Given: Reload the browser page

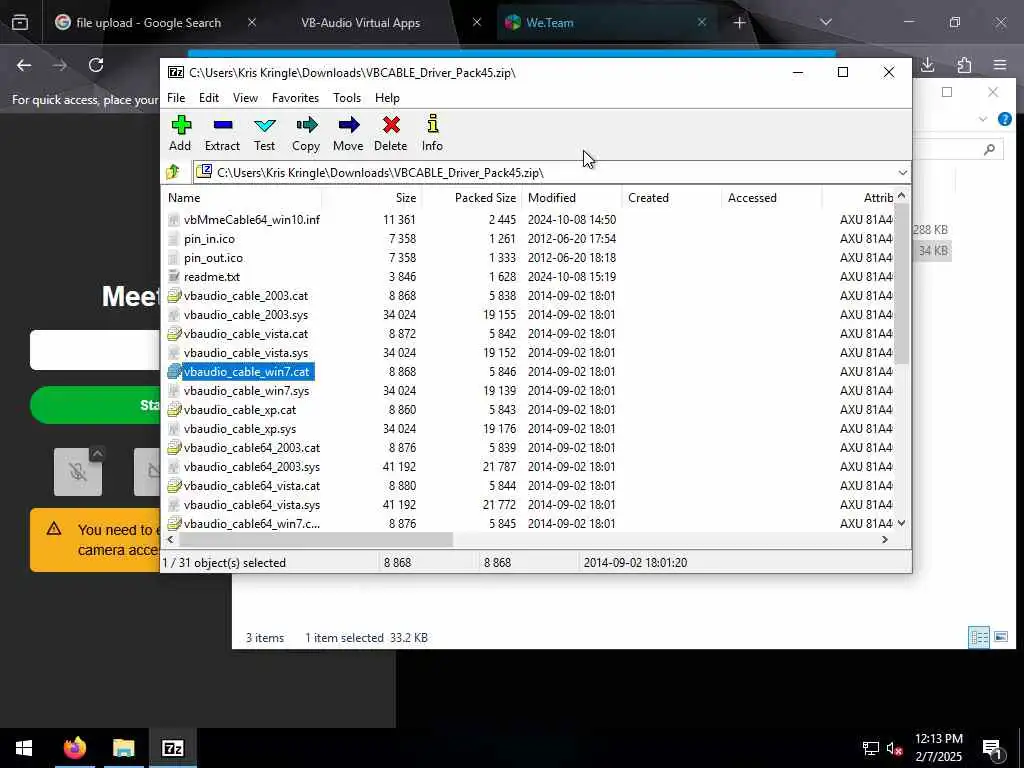Looking at the screenshot, I should 96,65.
